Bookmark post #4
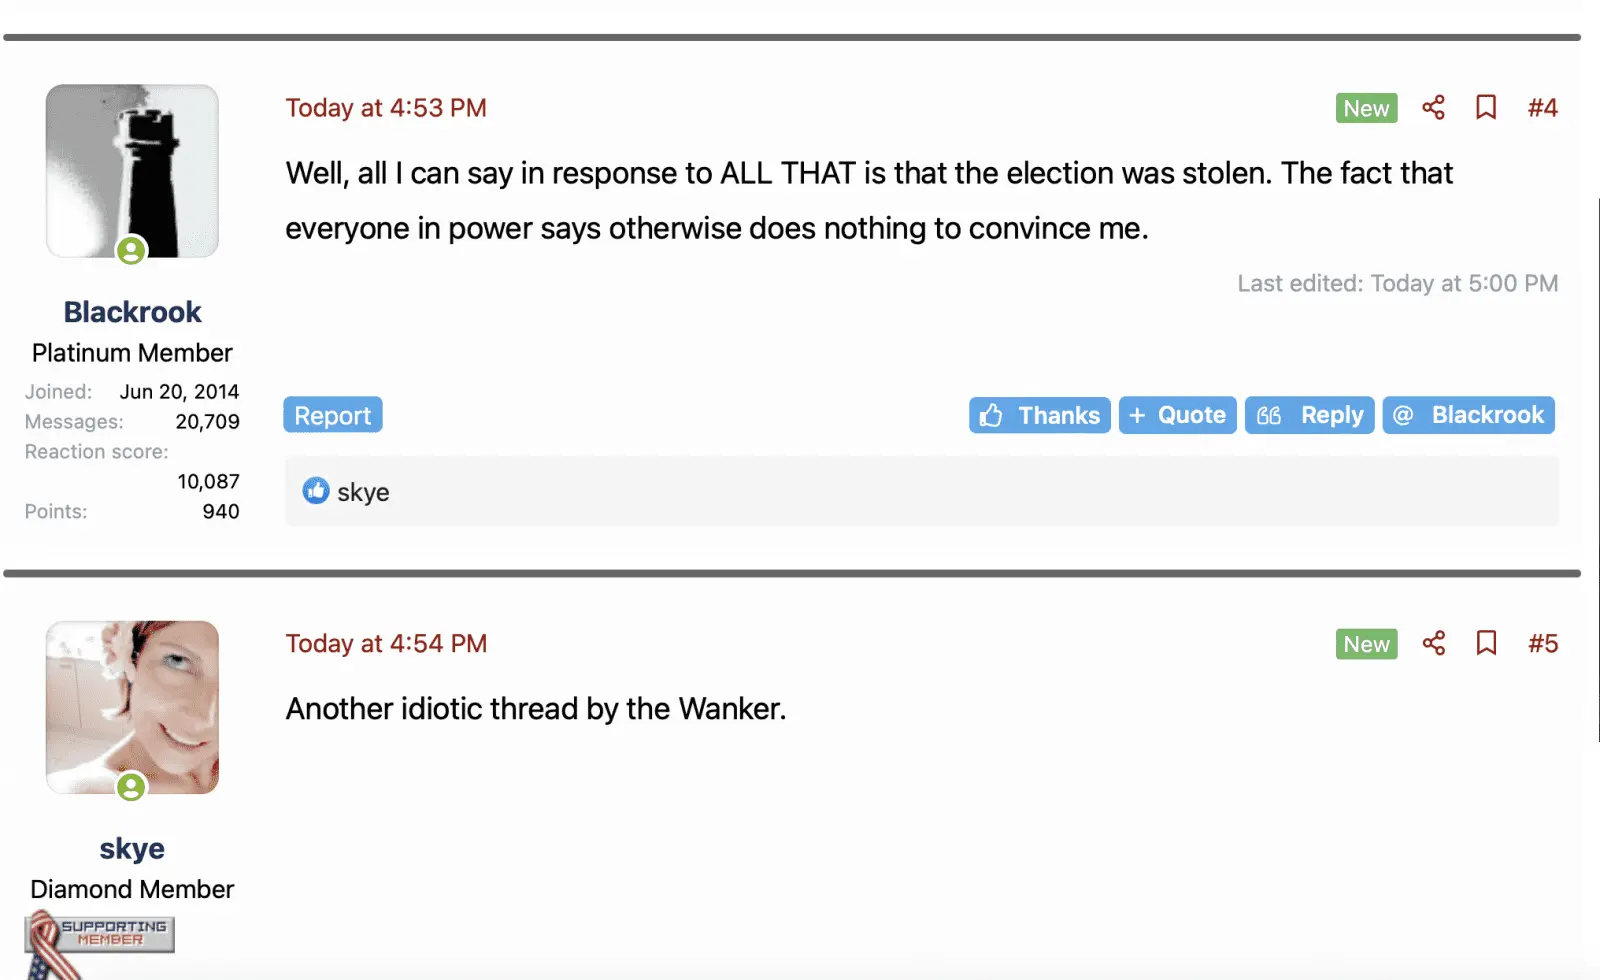1600x980 pixels. [x=1486, y=108]
